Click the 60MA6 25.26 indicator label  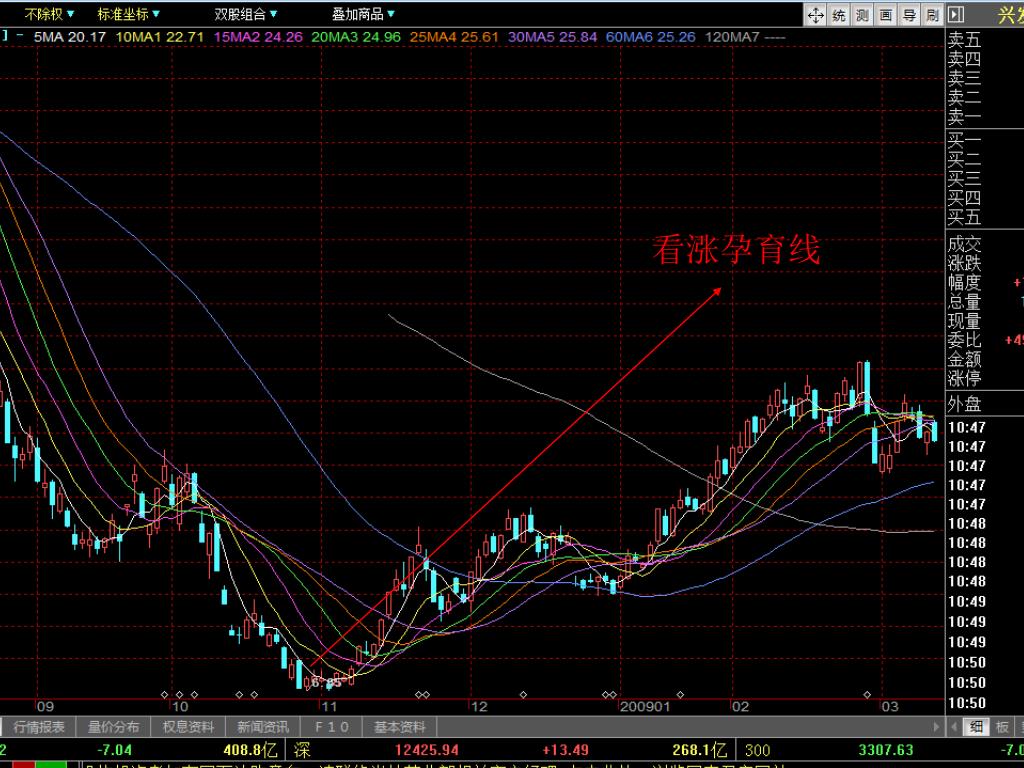click(x=650, y=37)
